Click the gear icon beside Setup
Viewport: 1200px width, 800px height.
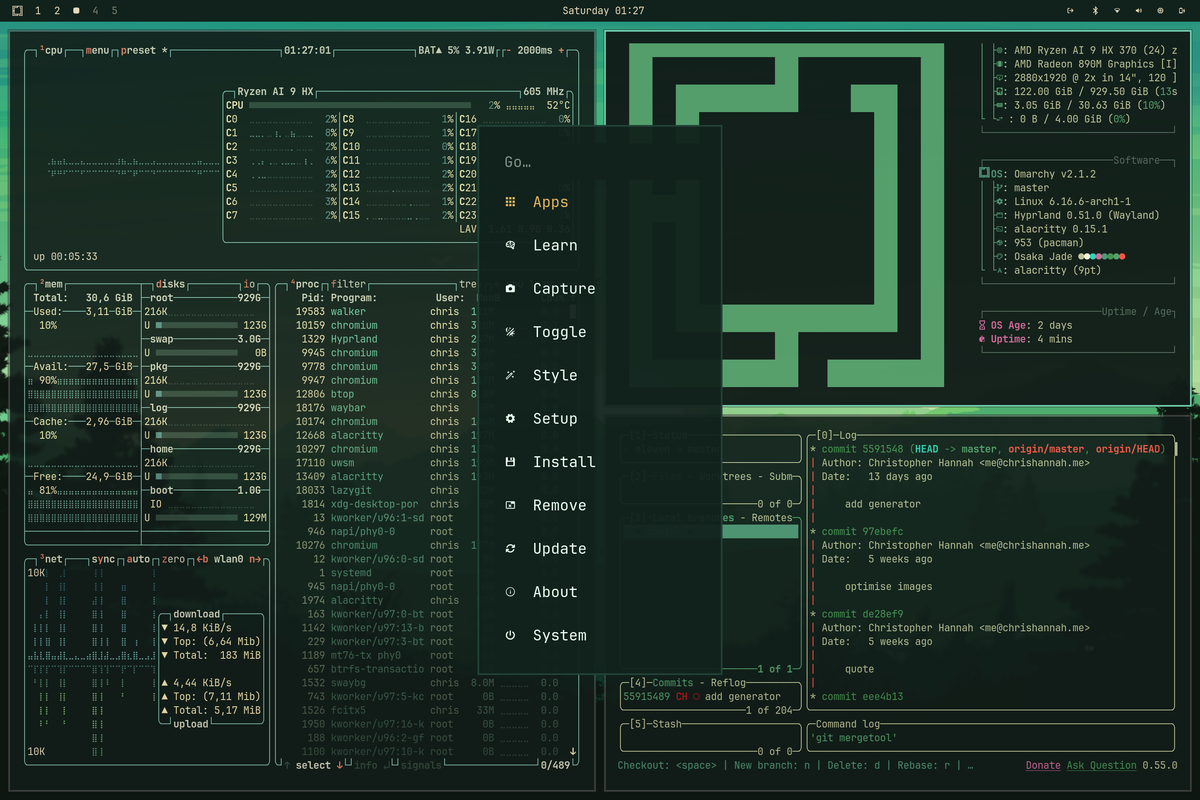click(510, 419)
